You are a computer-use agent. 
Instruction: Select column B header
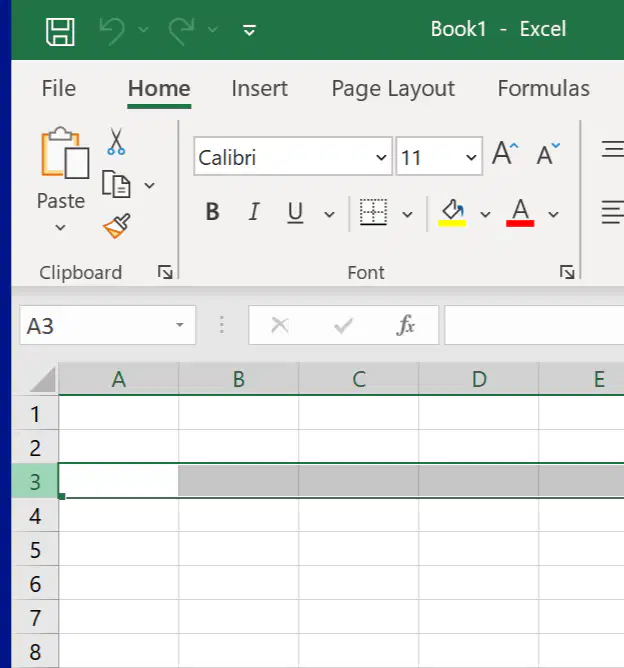pyautogui.click(x=239, y=379)
